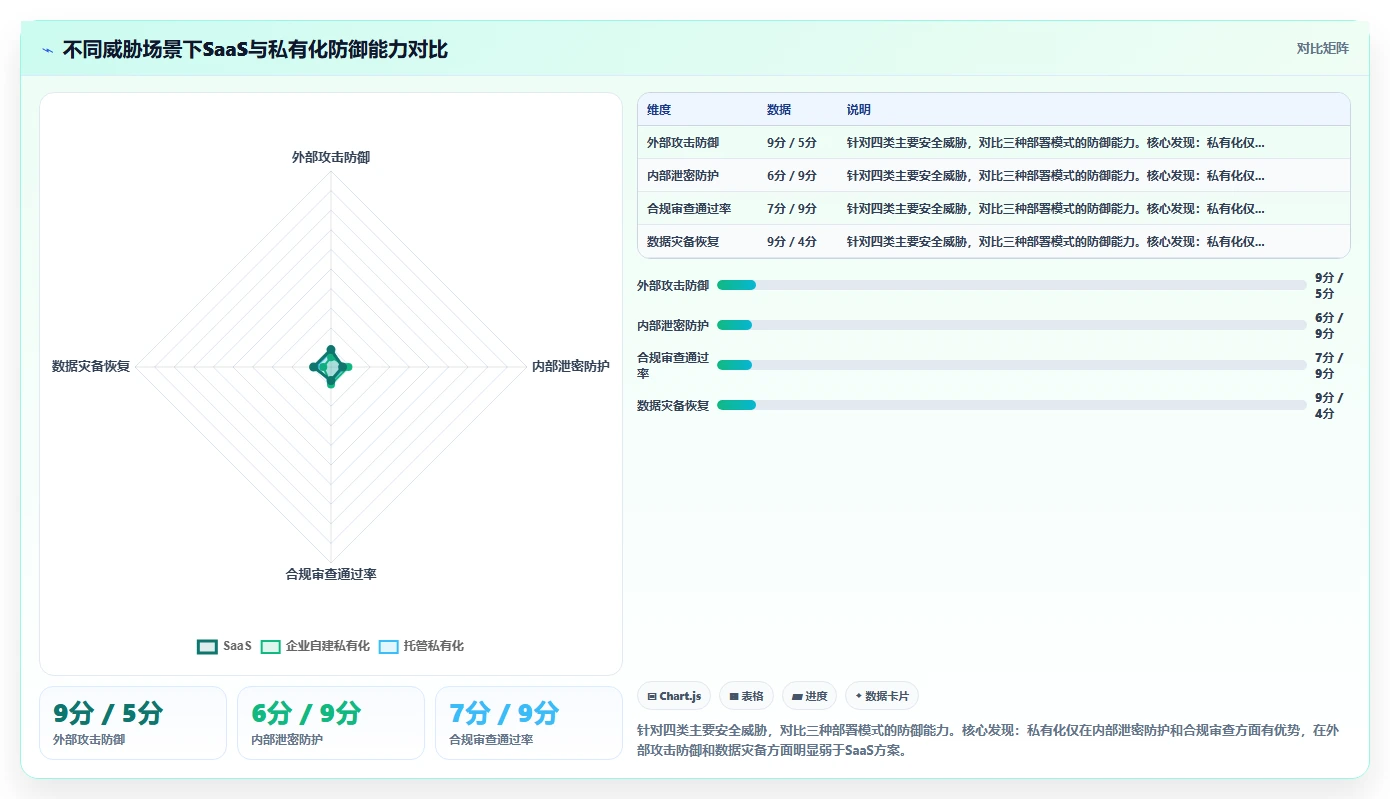Select the 内部泄密防护 table row cell
Image resolution: width=1390 pixels, height=799 pixels.
point(683,175)
